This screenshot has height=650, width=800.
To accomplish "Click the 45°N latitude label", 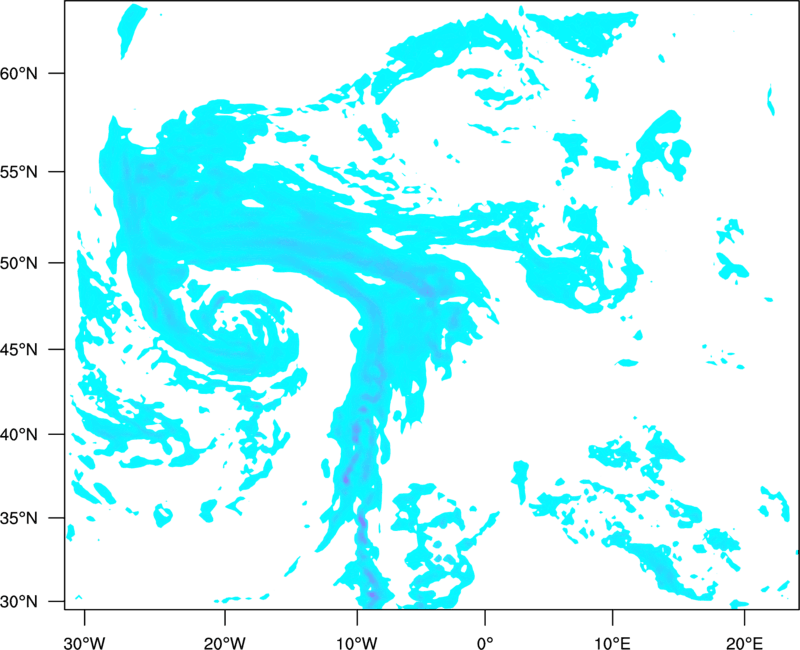I will pos(19,350).
